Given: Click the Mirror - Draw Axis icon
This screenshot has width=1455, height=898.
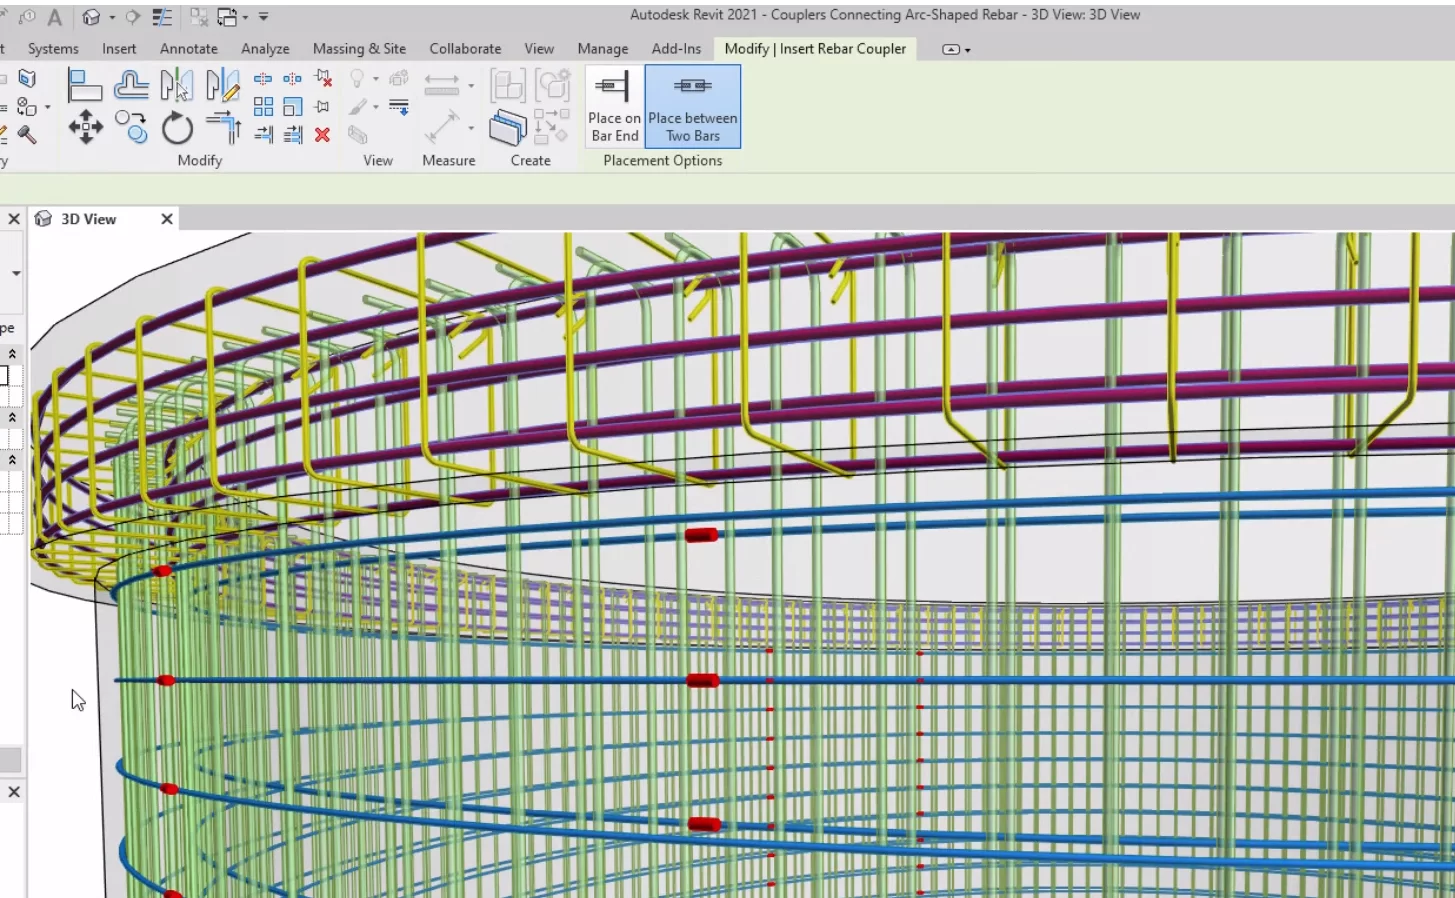Looking at the screenshot, I should [x=223, y=86].
